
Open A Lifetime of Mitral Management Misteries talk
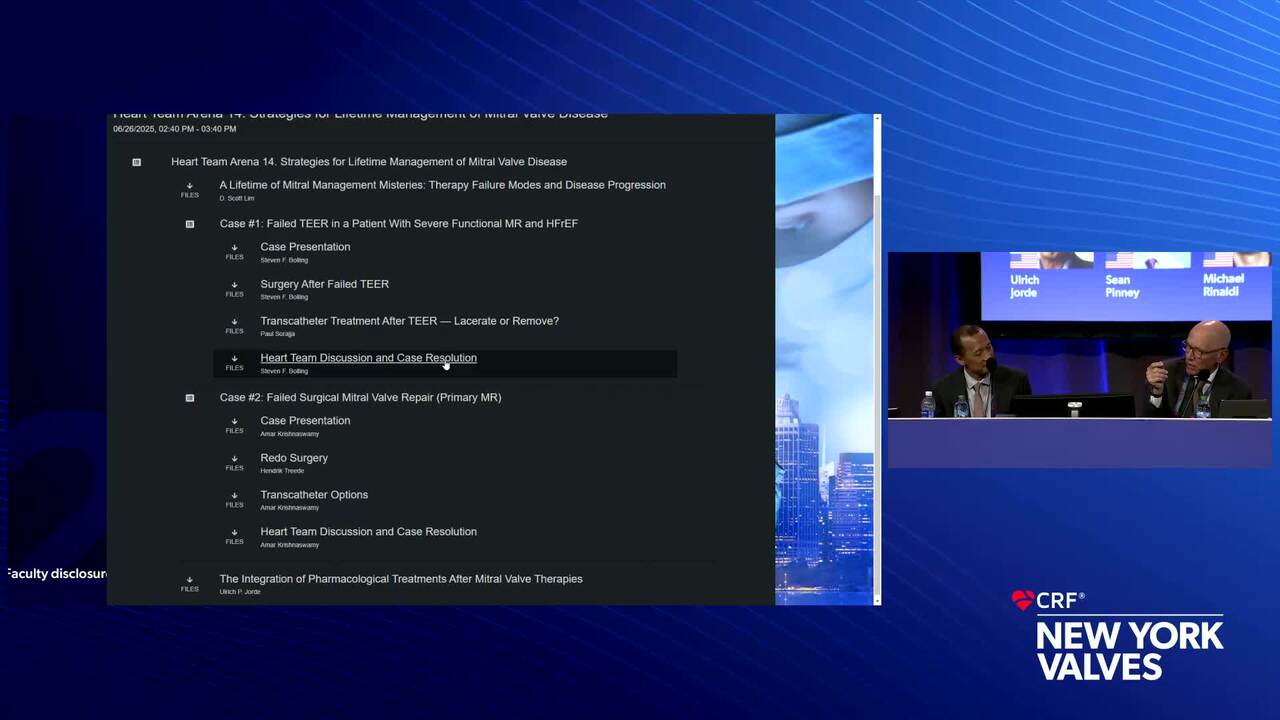(x=442, y=185)
